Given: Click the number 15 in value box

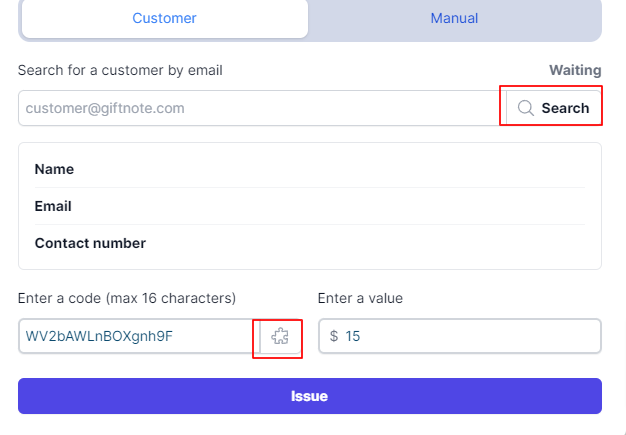Looking at the screenshot, I should coord(353,336).
